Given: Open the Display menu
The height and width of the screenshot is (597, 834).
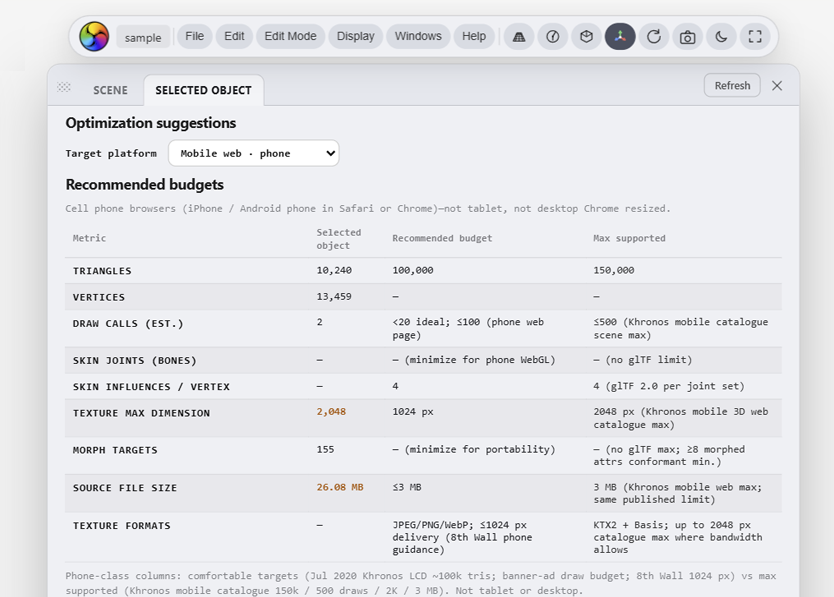Looking at the screenshot, I should (x=356, y=36).
